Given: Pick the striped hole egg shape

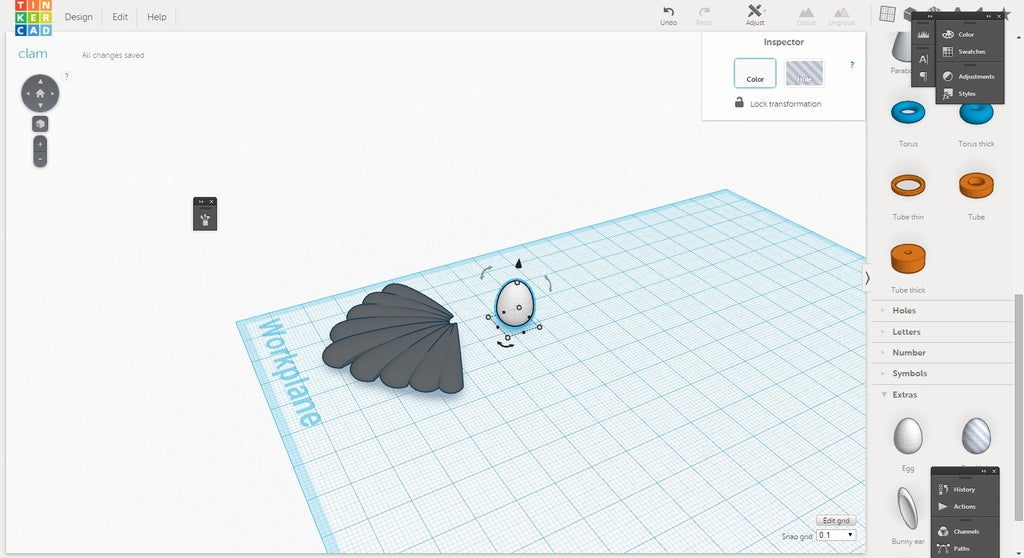Looking at the screenshot, I should [976, 436].
